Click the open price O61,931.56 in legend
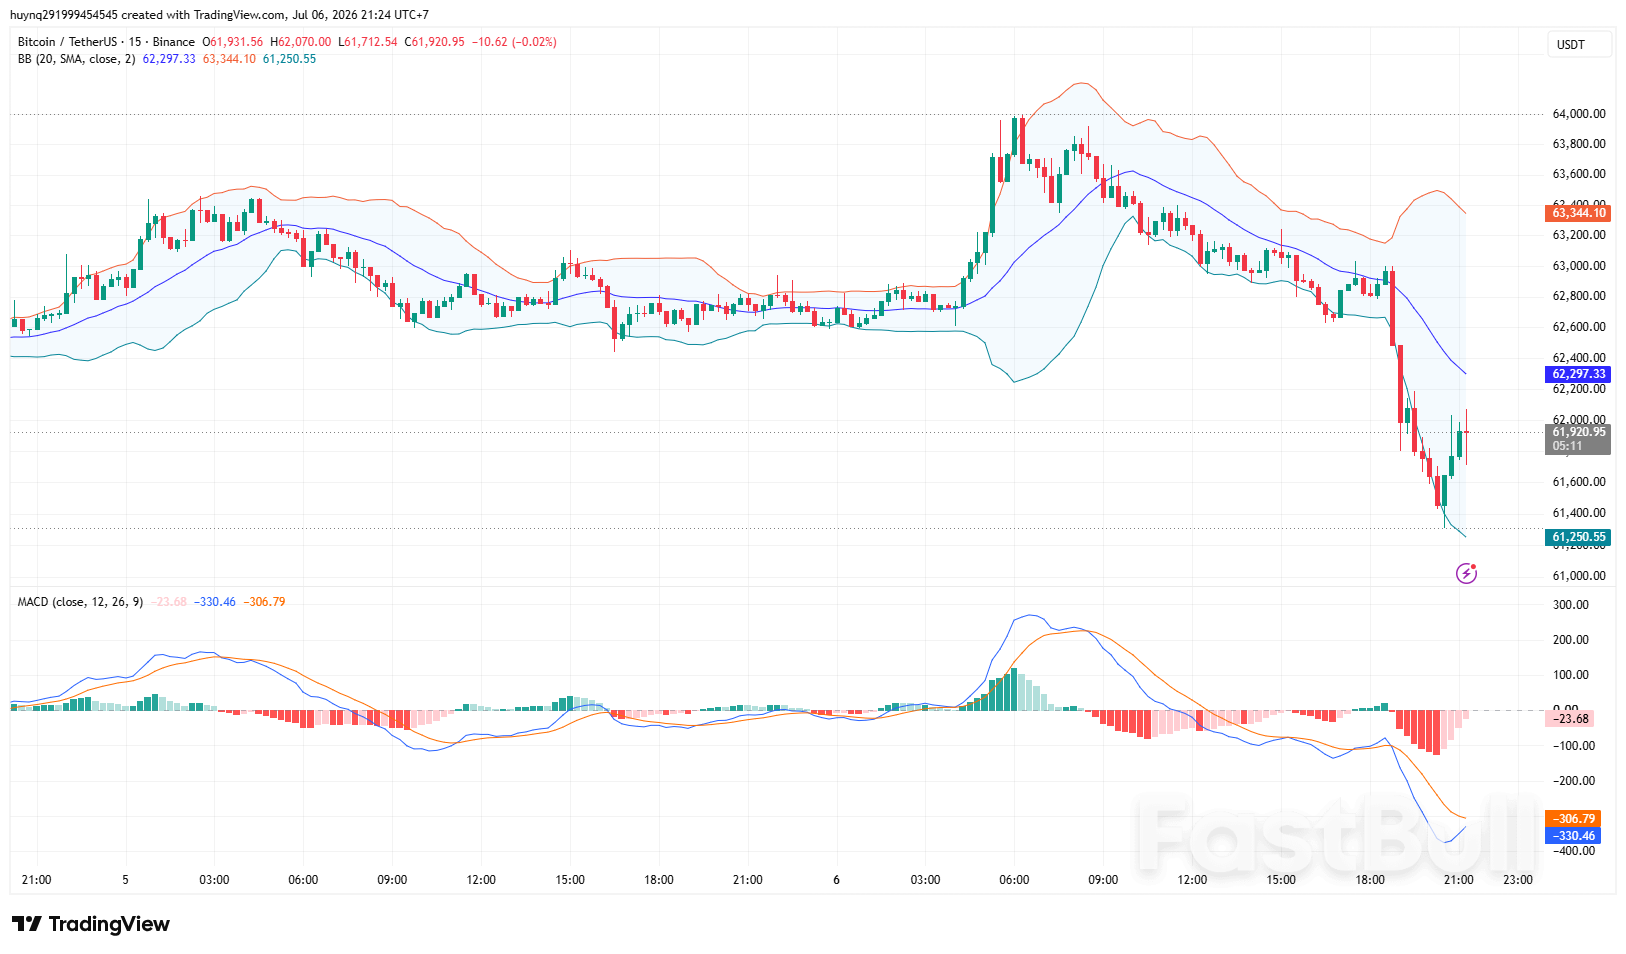 point(233,42)
